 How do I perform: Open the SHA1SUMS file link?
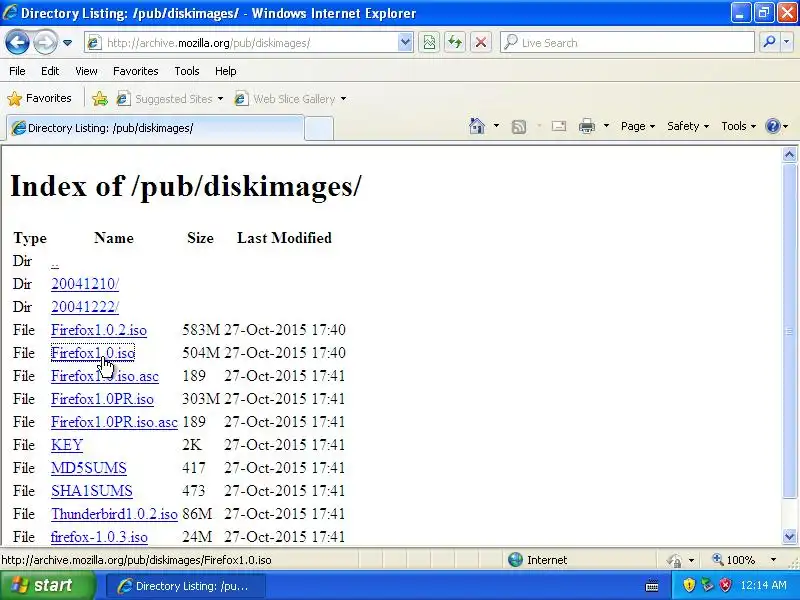tap(92, 491)
